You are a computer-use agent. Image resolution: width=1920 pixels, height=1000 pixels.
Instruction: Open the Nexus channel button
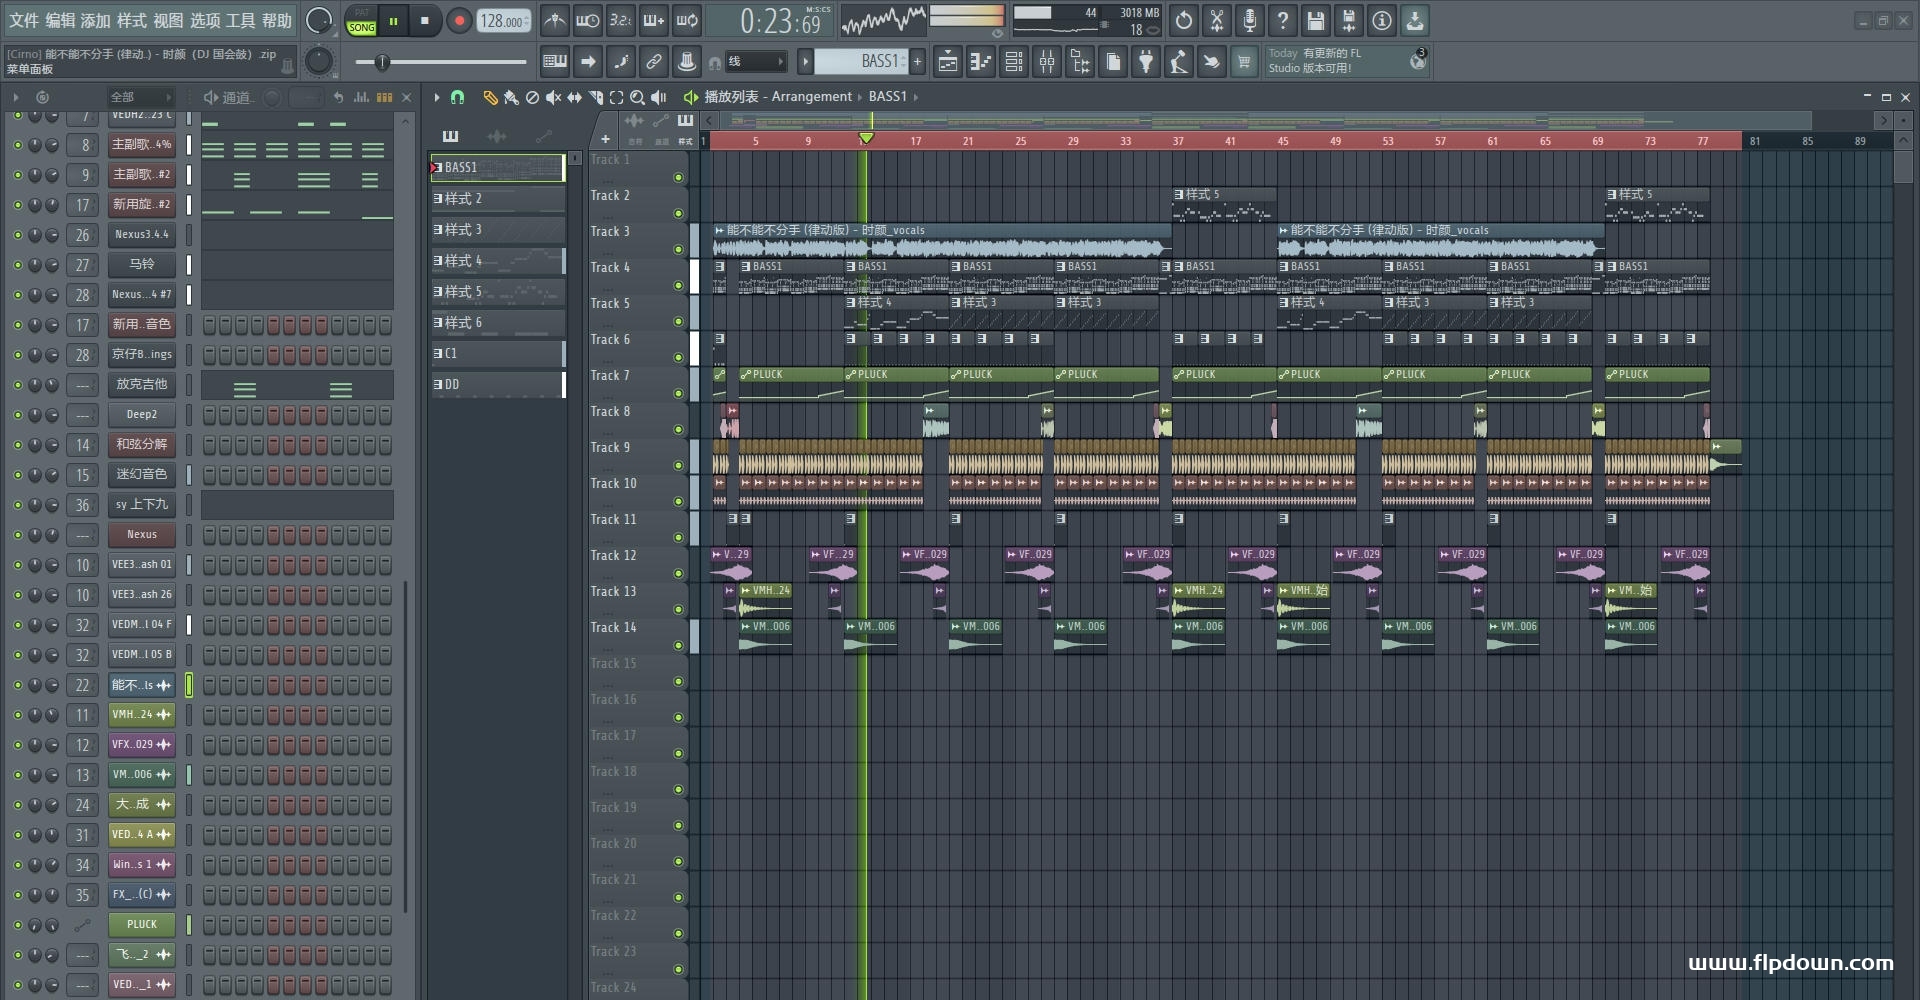[142, 535]
